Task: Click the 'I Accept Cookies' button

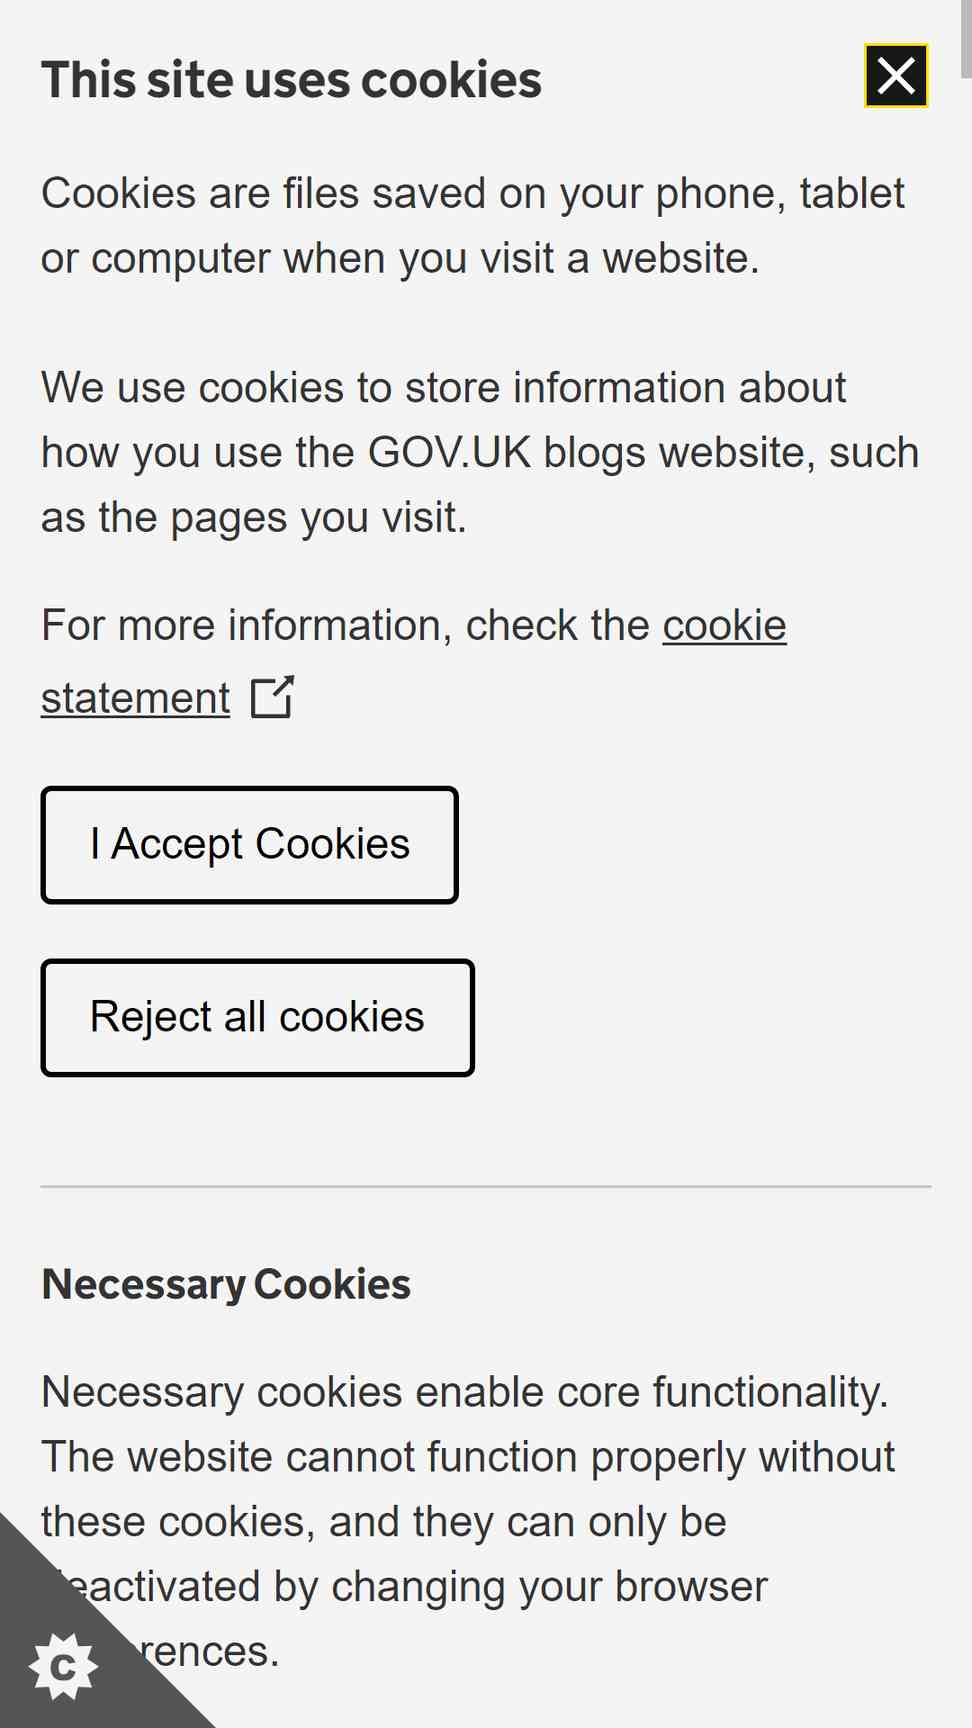Action: point(250,845)
